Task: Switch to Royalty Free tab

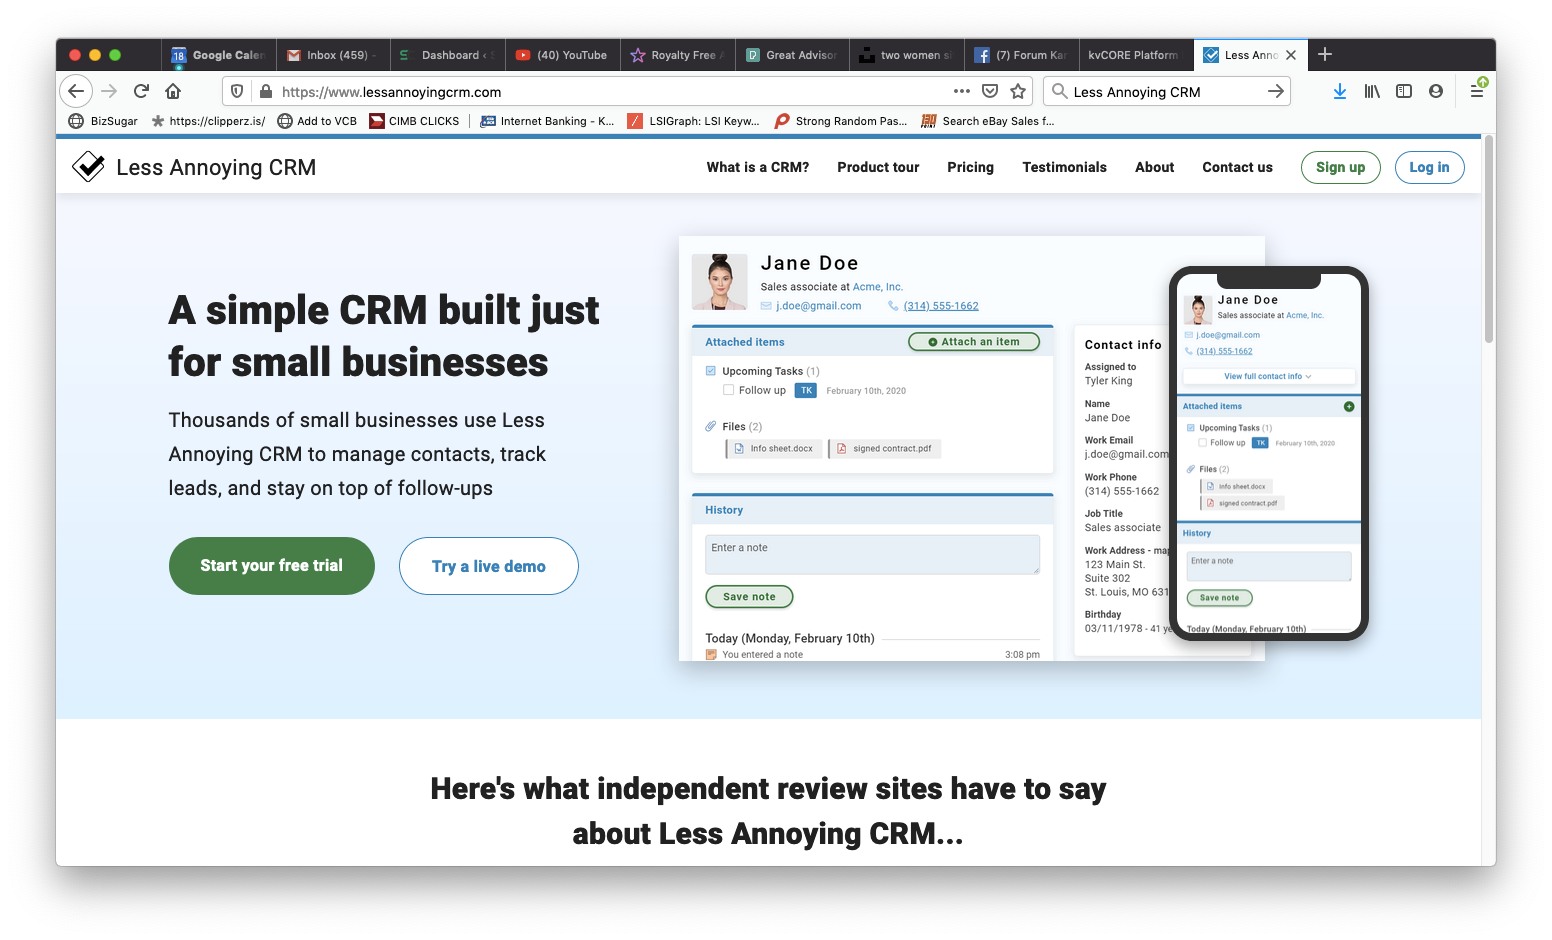Action: click(x=677, y=55)
